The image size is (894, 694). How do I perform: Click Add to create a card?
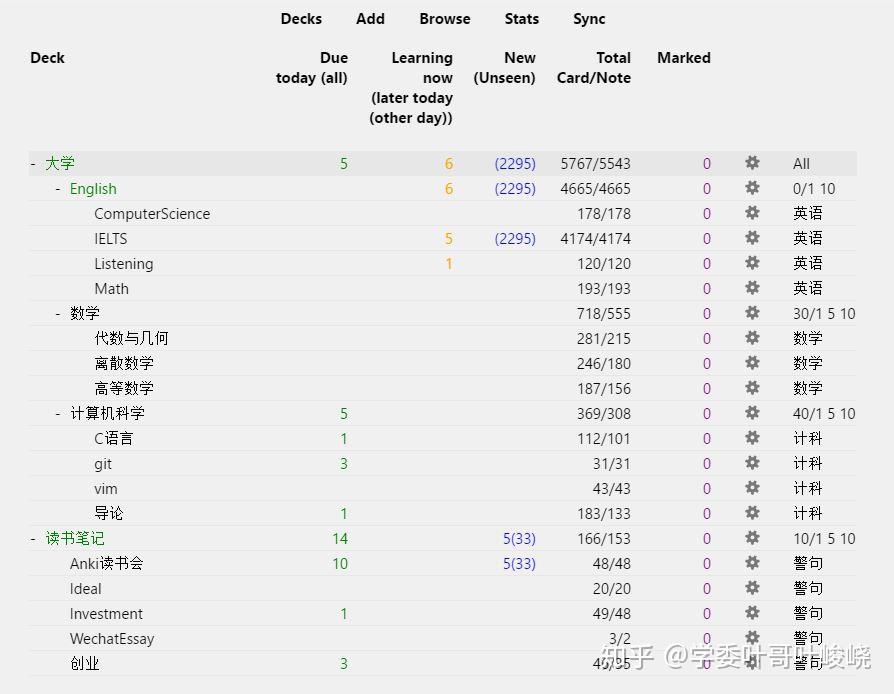point(370,19)
